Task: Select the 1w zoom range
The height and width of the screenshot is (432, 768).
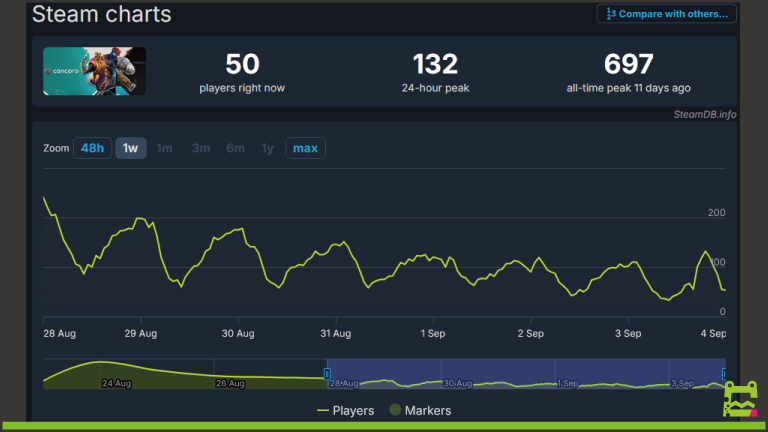Action: [x=130, y=148]
